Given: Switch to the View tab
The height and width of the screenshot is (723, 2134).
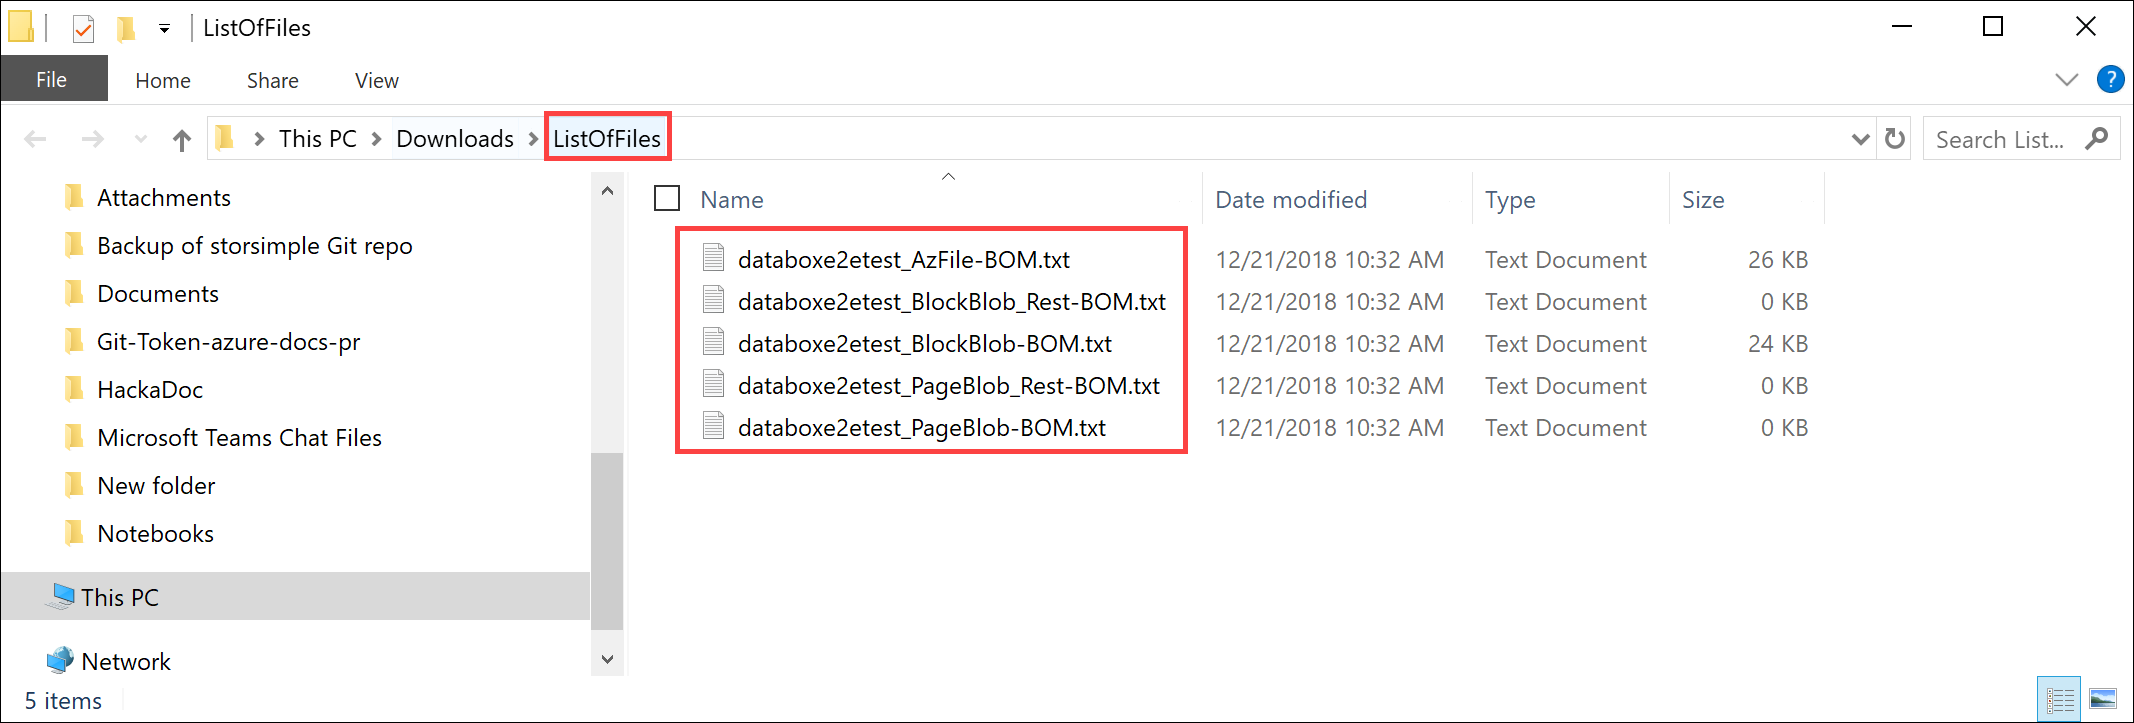Looking at the screenshot, I should pos(376,79).
